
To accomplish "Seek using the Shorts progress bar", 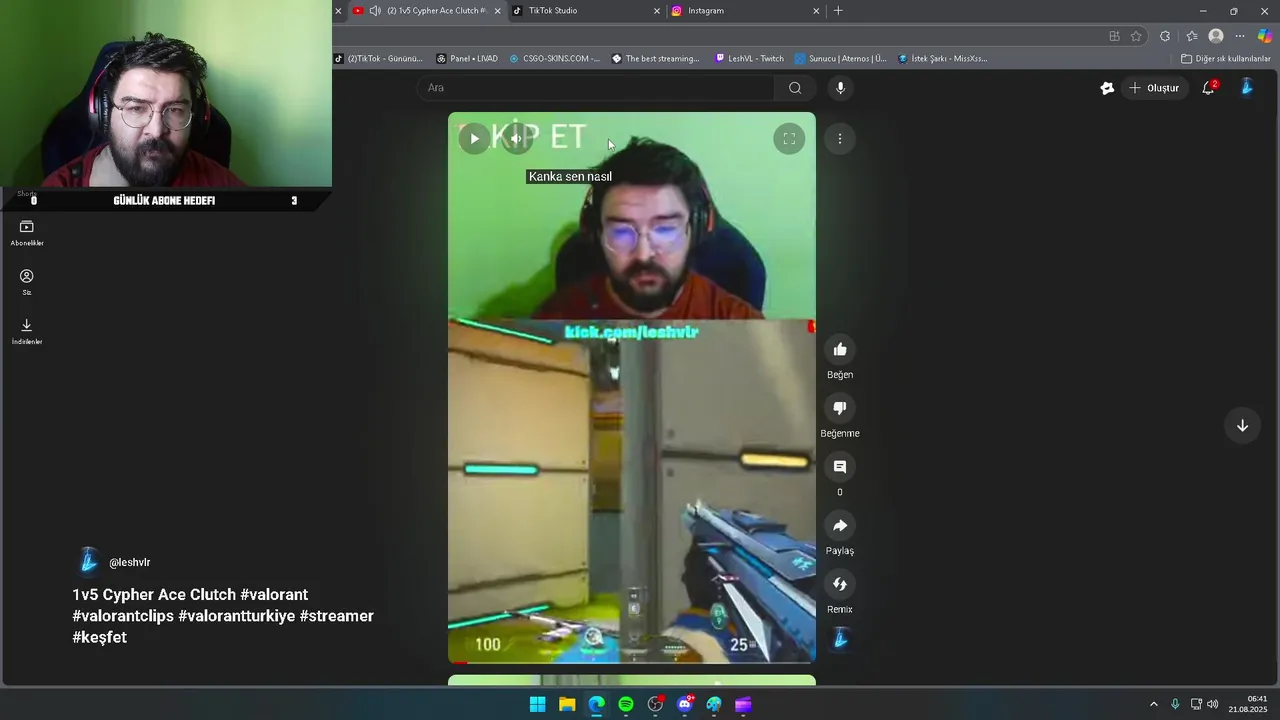I will pos(632,661).
